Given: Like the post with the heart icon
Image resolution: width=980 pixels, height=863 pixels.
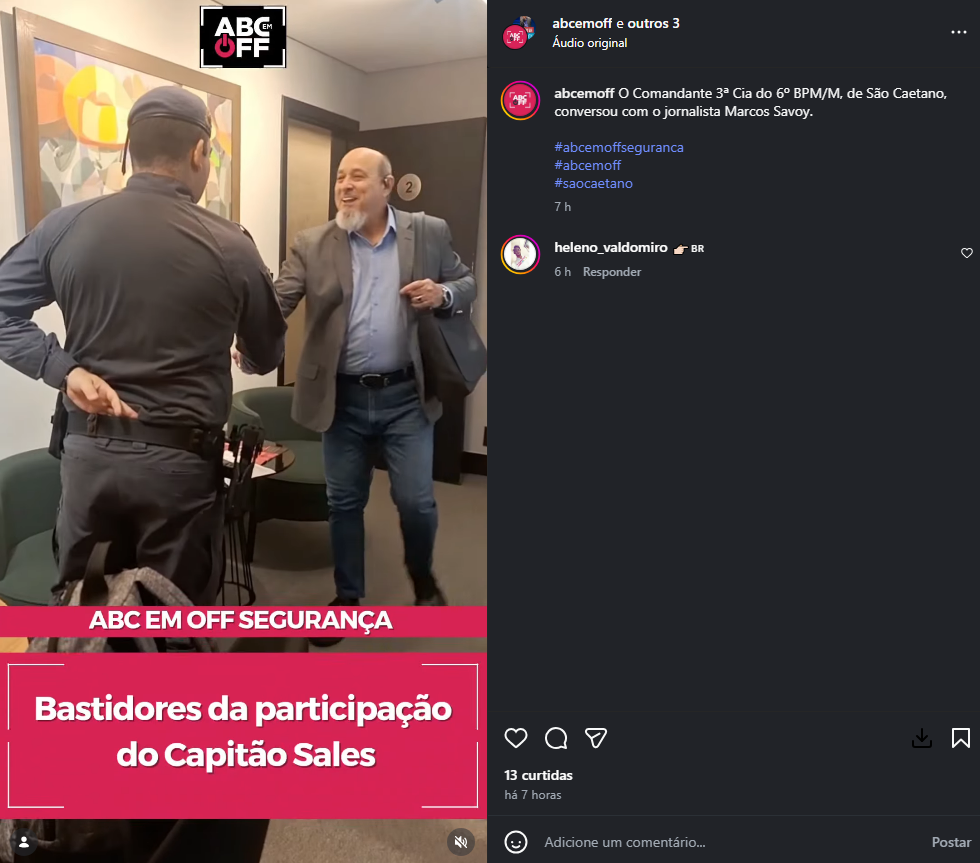Looking at the screenshot, I should pyautogui.click(x=516, y=738).
